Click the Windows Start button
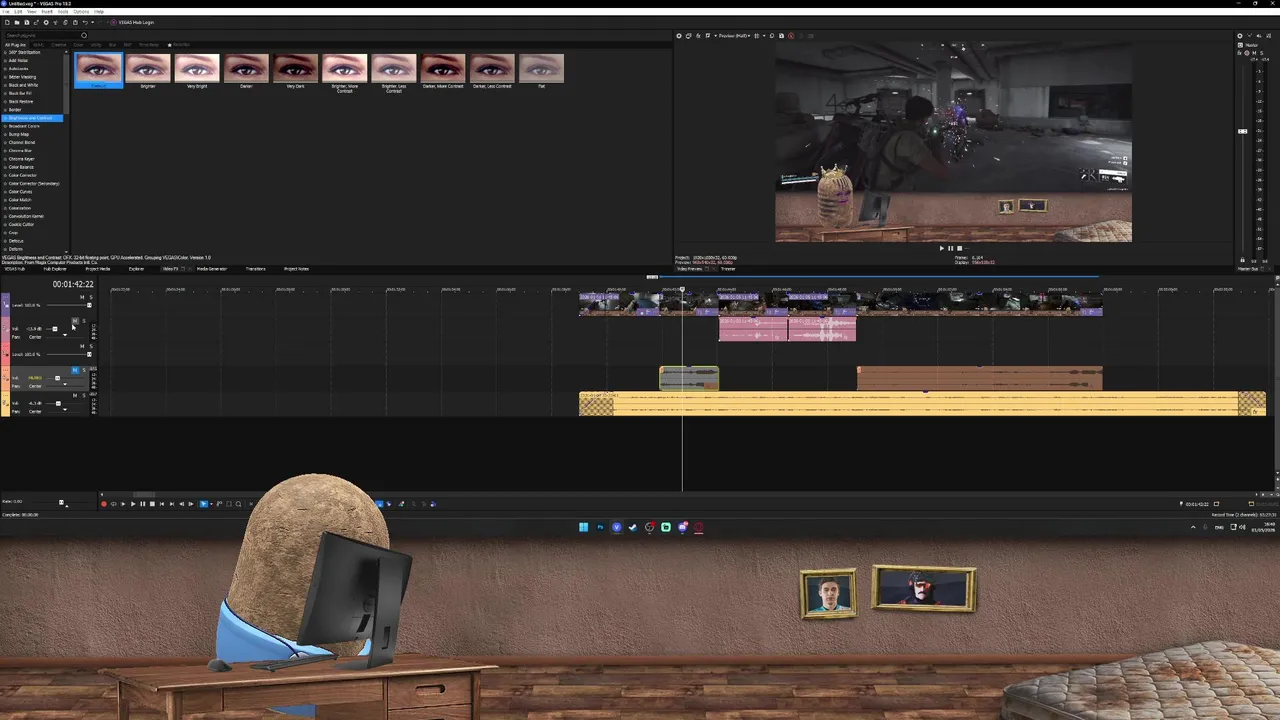 (583, 527)
